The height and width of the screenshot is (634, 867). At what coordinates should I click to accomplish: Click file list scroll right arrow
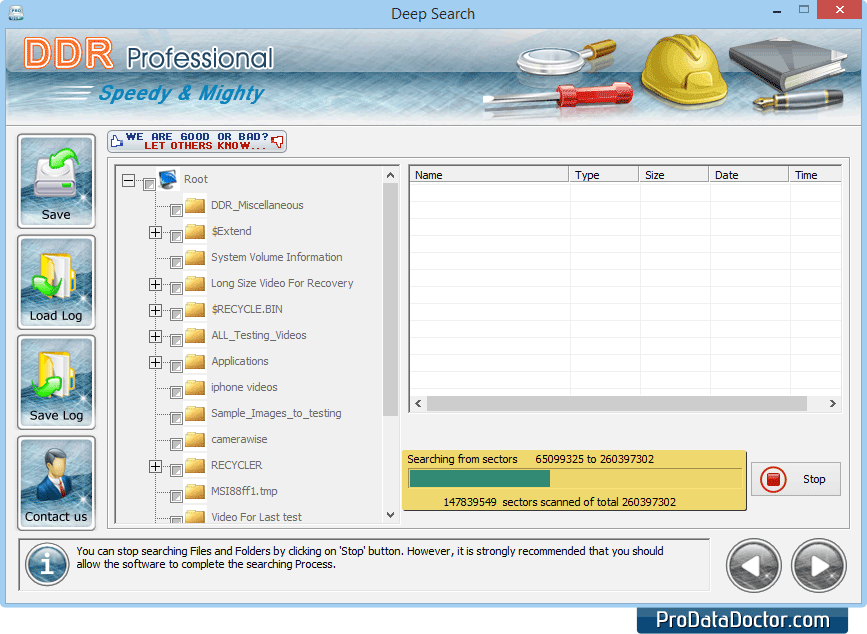pos(832,404)
